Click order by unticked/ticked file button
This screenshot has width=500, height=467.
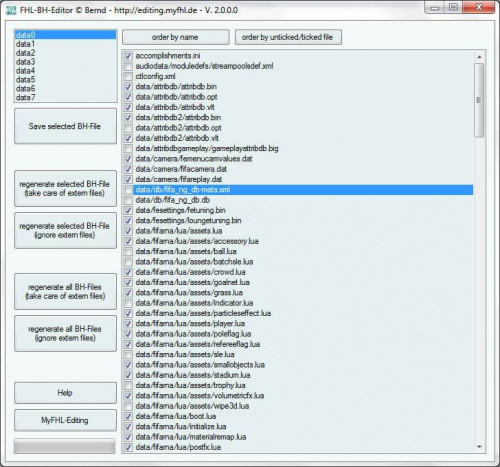288,37
